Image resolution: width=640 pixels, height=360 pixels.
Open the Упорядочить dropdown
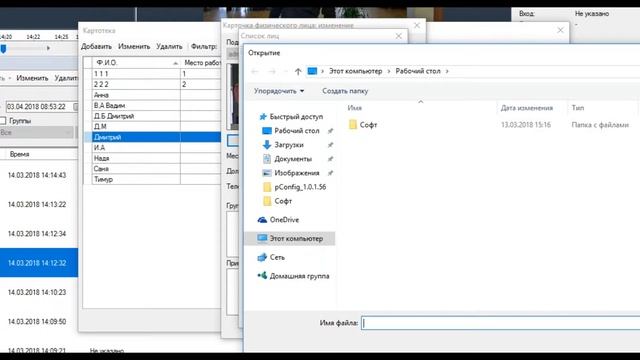coord(279,91)
